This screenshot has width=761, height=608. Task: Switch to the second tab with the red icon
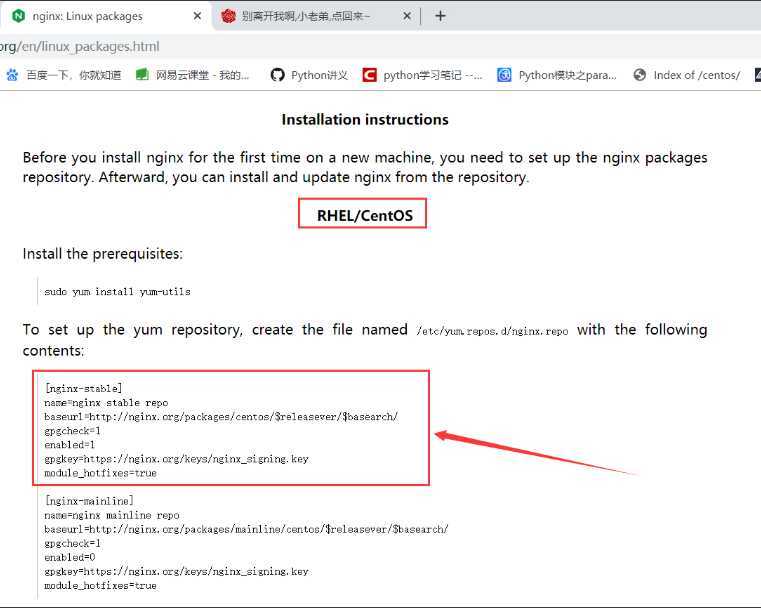click(x=316, y=16)
